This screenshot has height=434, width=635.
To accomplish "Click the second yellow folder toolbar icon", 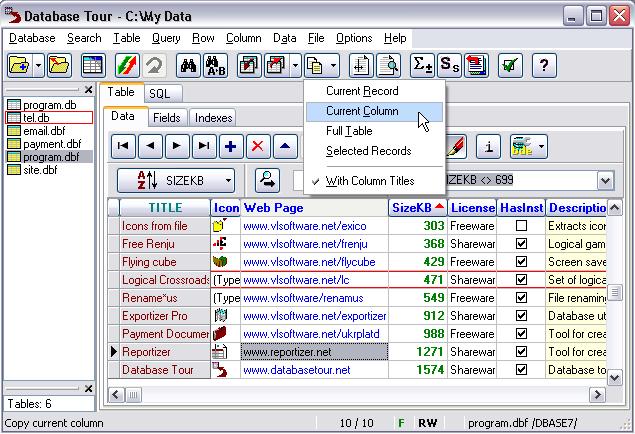I will pyautogui.click(x=60, y=65).
